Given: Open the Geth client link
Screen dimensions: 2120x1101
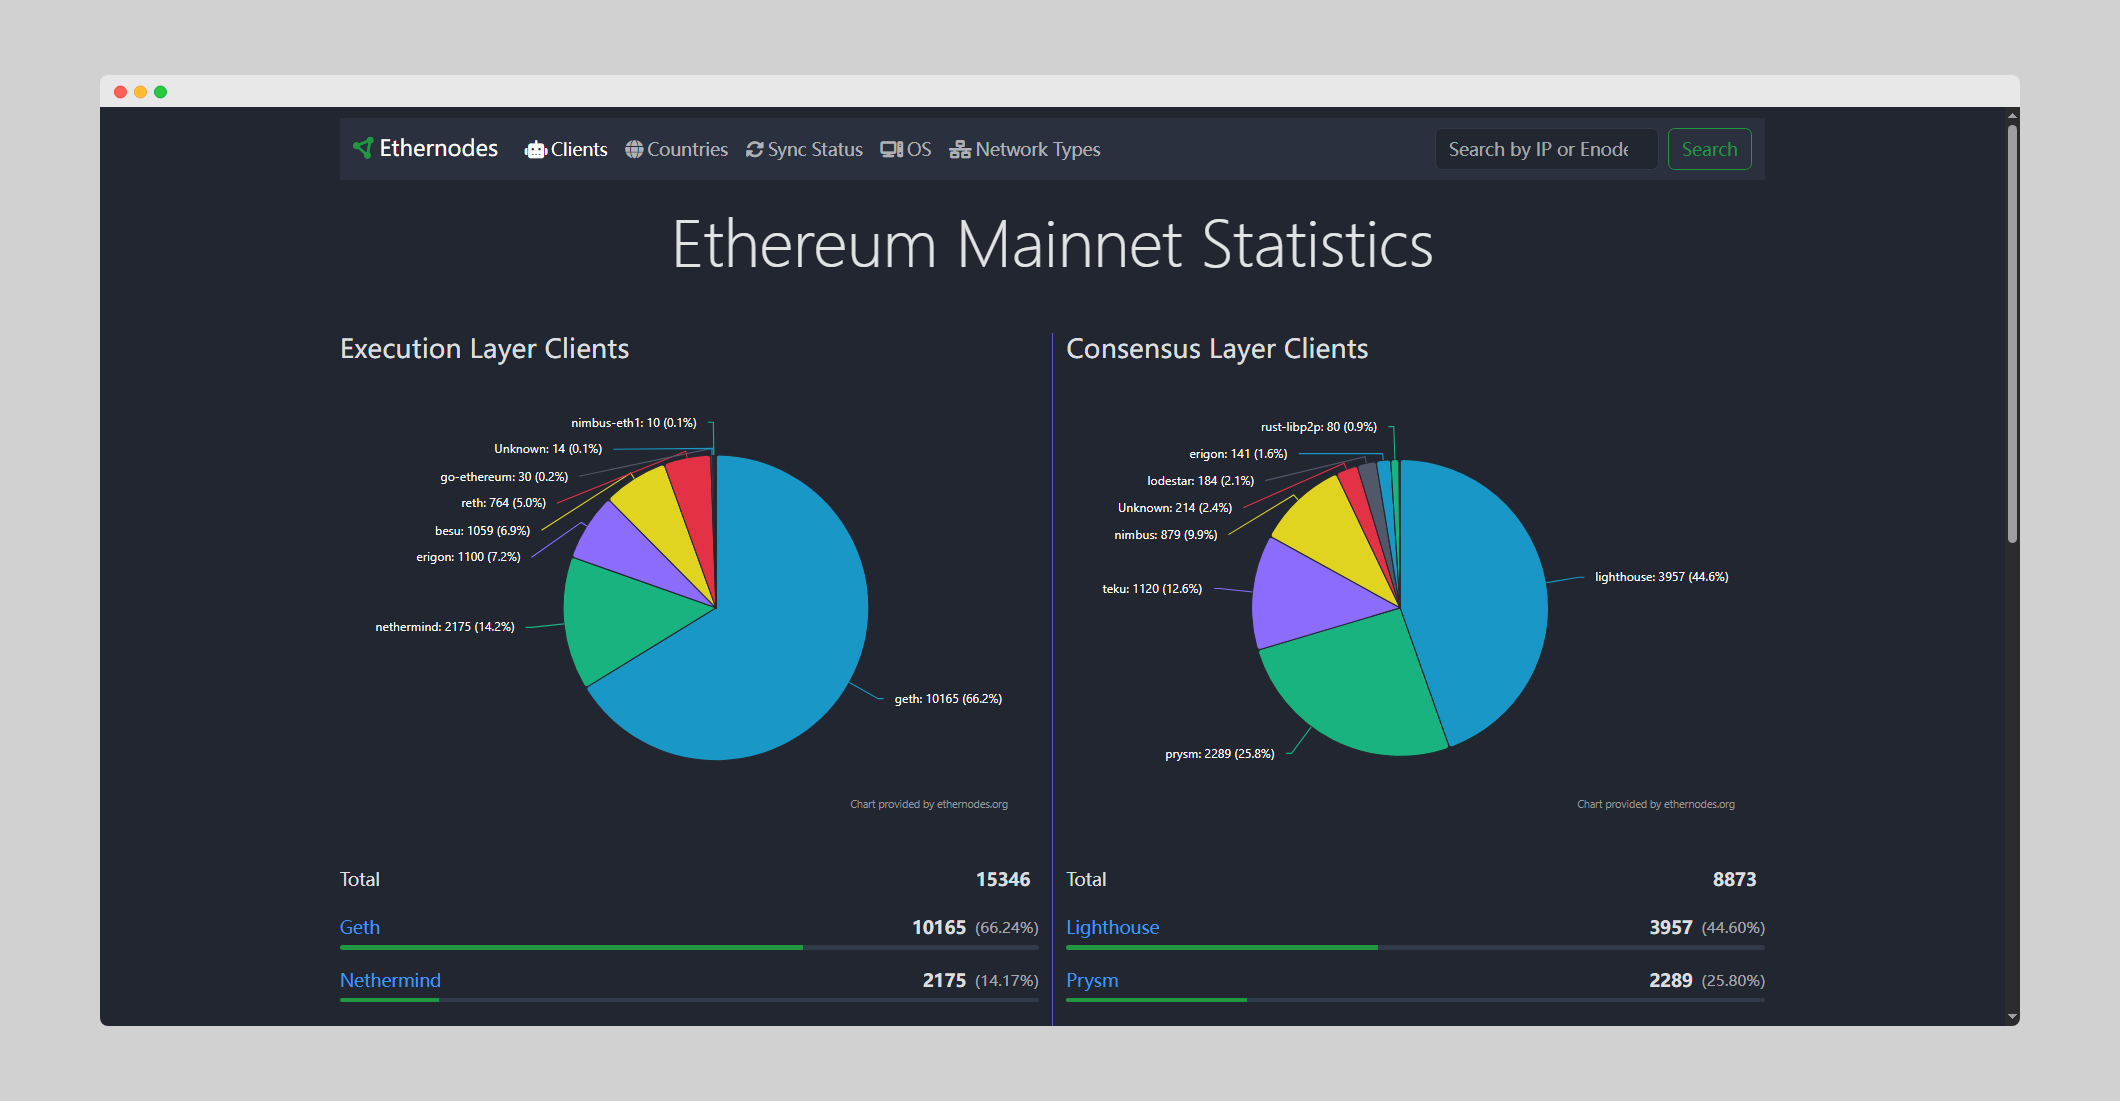Looking at the screenshot, I should pyautogui.click(x=360, y=927).
